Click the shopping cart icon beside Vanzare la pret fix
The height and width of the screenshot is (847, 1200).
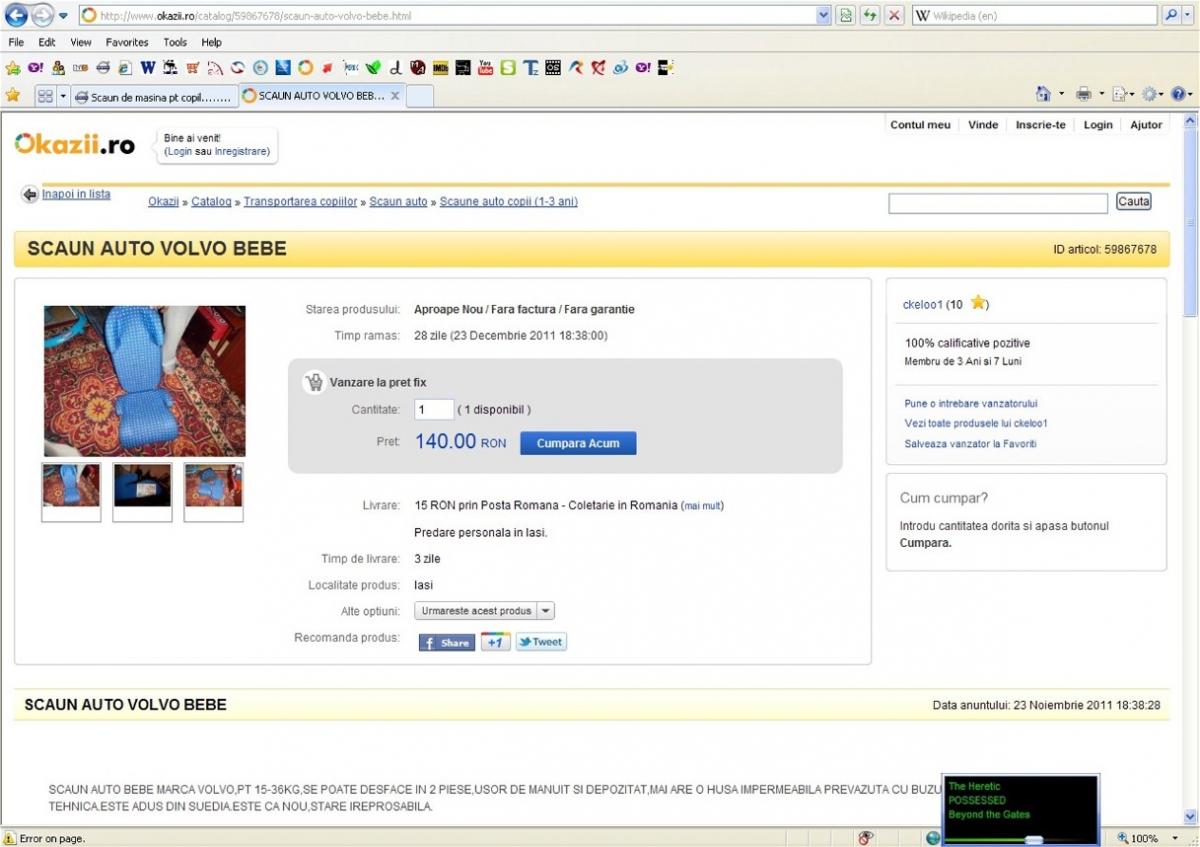coord(314,382)
